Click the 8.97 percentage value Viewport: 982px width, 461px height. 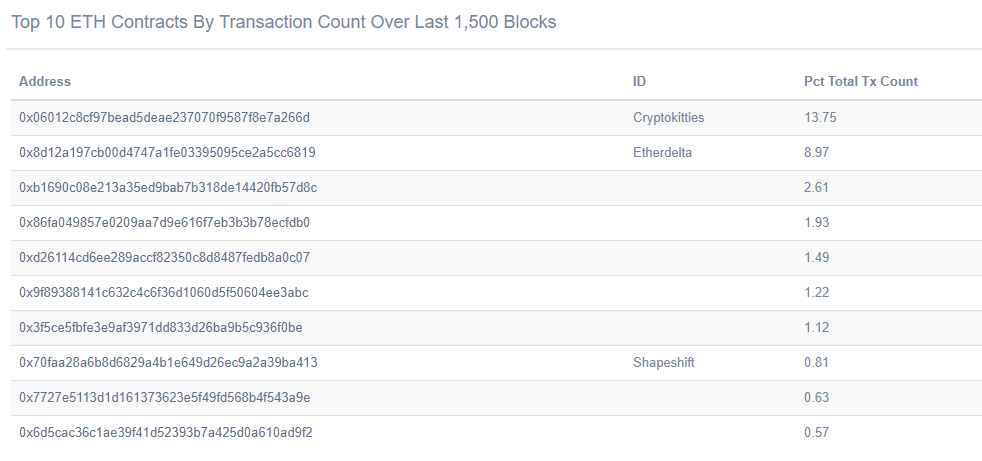coord(817,153)
